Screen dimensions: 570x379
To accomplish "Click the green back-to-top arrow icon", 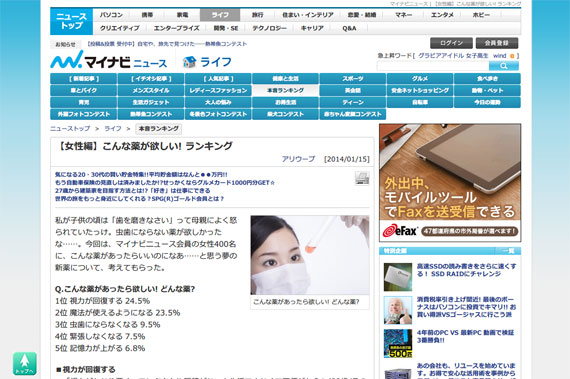I will click(25, 363).
